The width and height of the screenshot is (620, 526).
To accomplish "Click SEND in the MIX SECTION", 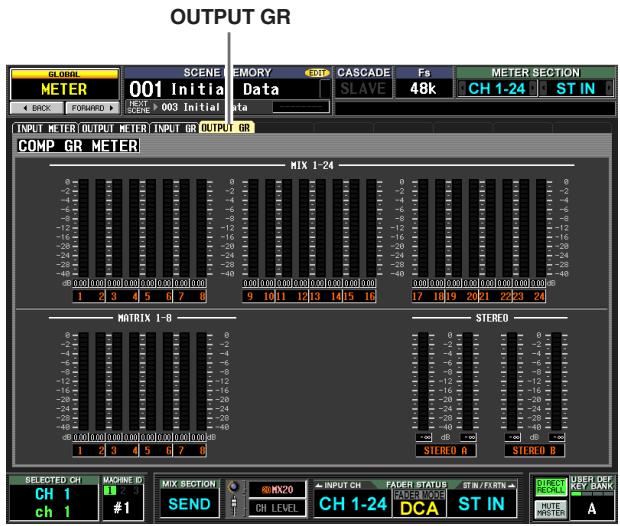I will (189, 504).
